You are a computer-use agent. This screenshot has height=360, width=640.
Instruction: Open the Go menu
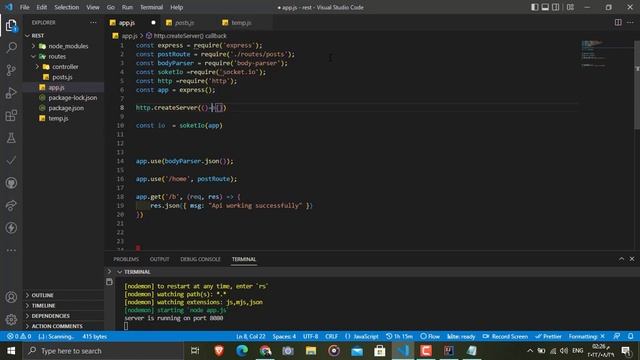click(111, 7)
